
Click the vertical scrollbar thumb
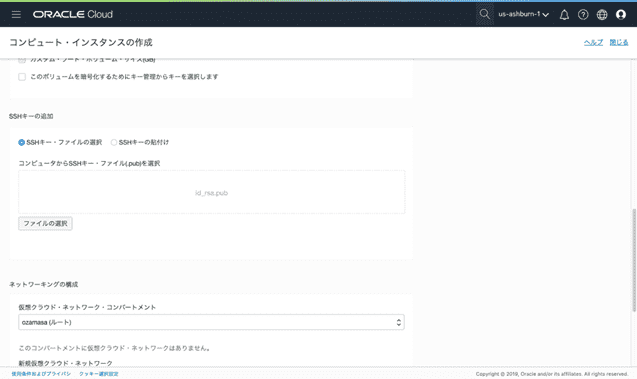(x=634, y=260)
